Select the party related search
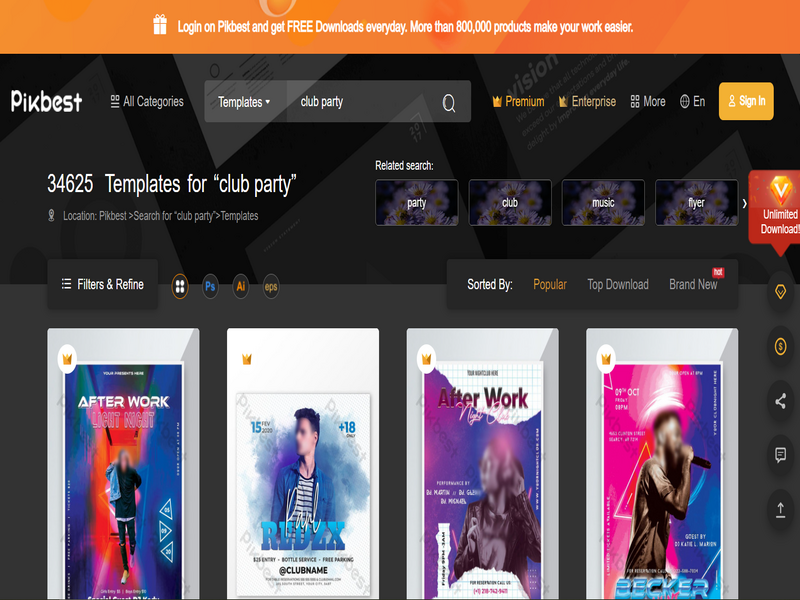800x600 pixels. [x=417, y=203]
